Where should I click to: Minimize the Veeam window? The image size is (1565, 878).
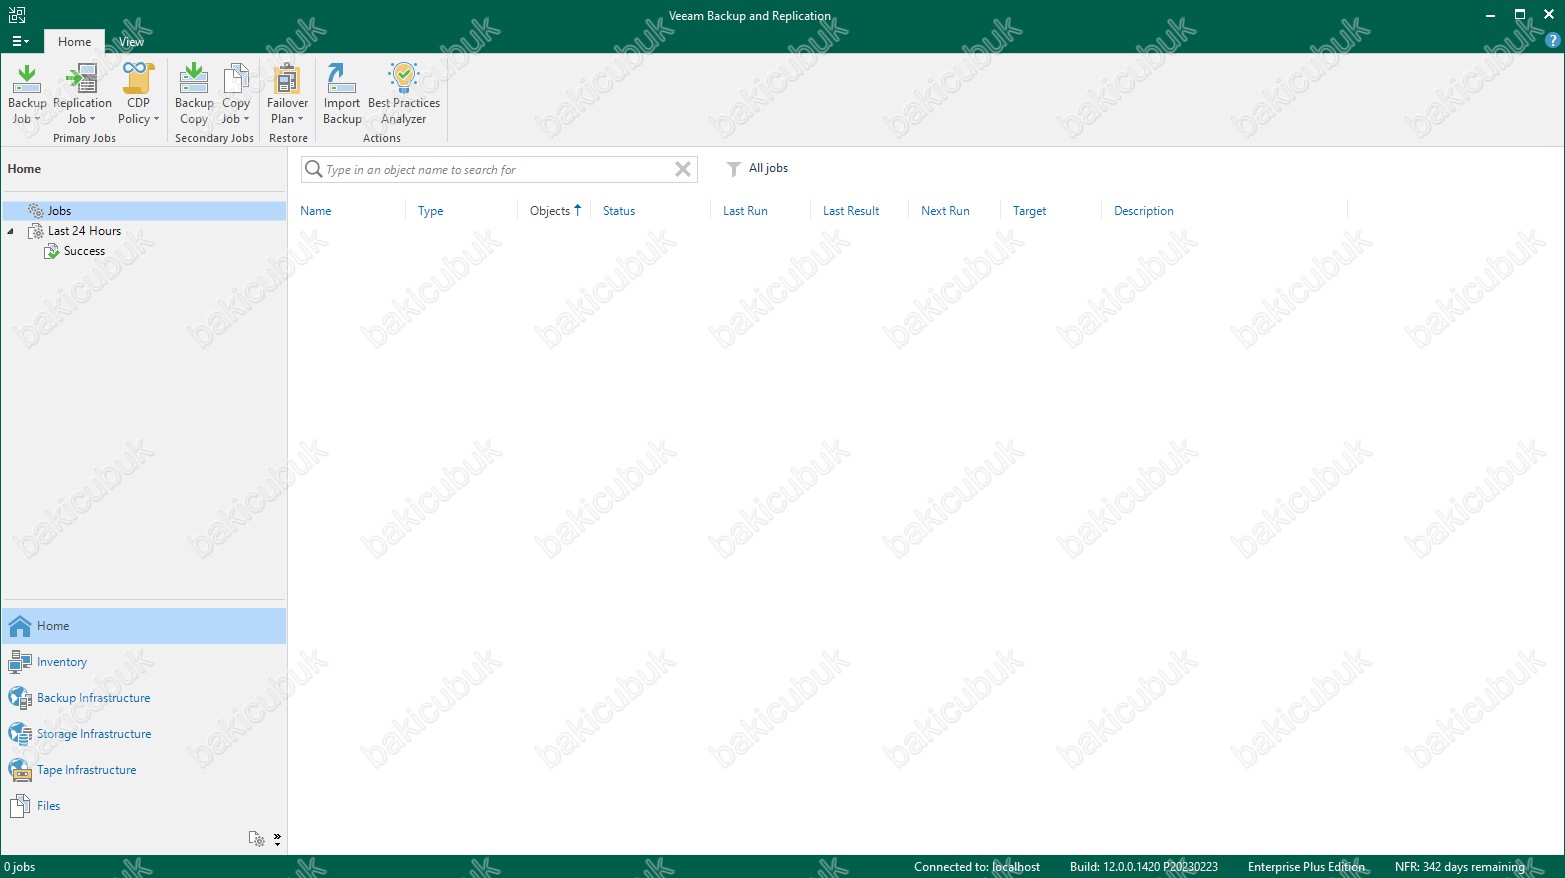pyautogui.click(x=1490, y=15)
